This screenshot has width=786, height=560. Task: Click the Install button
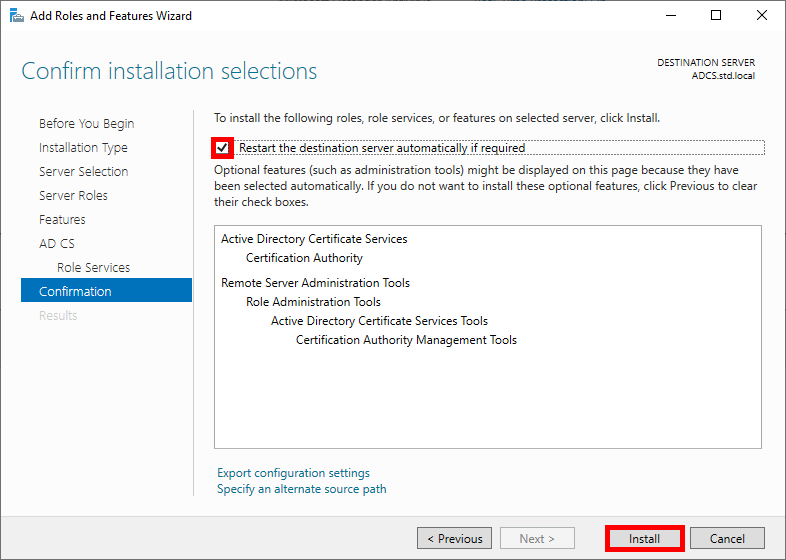point(644,538)
